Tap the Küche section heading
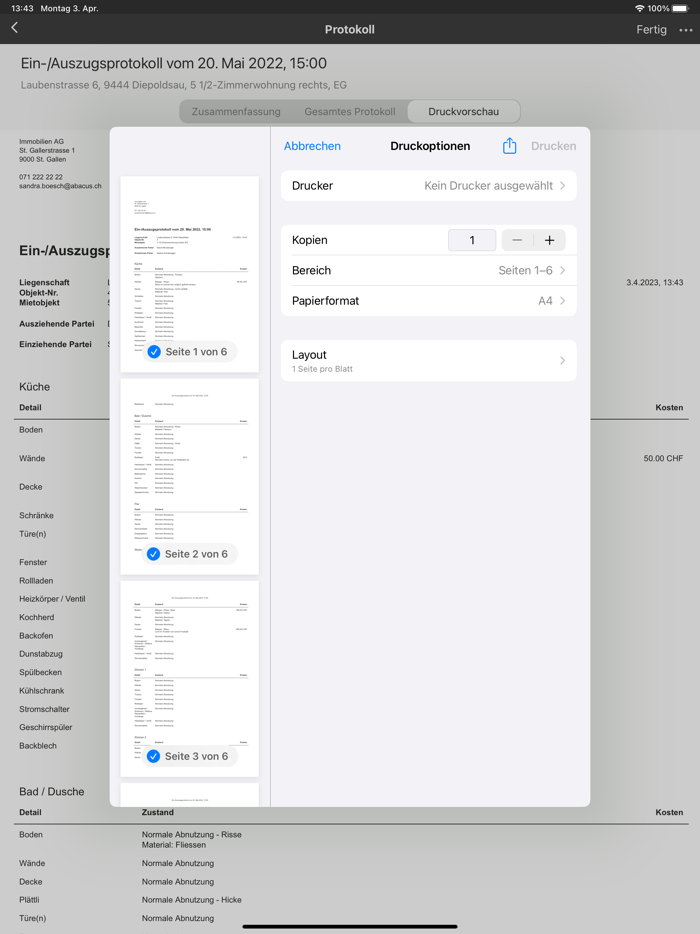The image size is (700, 934). point(35,387)
